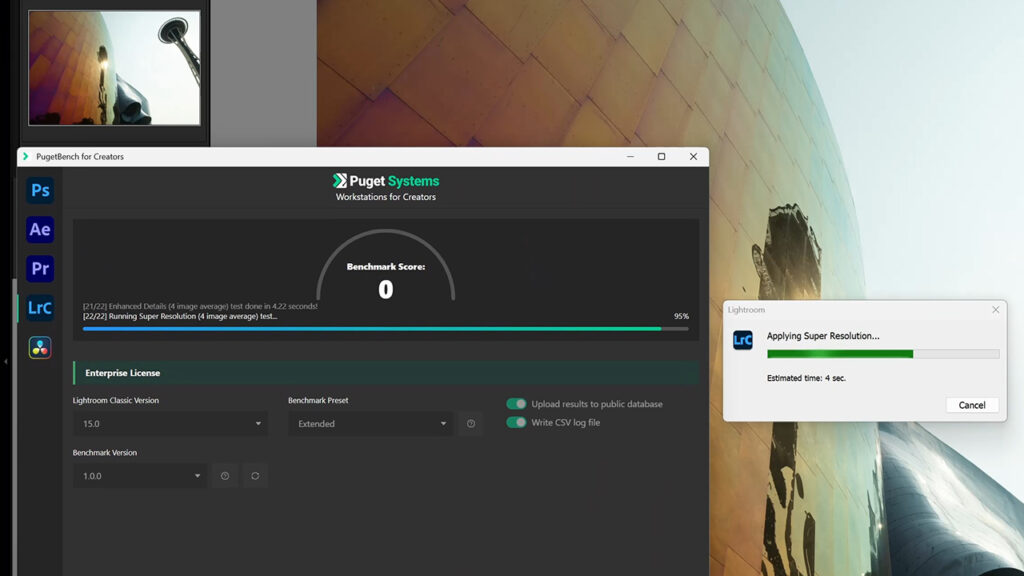Cancel the Super Resolution process

coord(972,405)
